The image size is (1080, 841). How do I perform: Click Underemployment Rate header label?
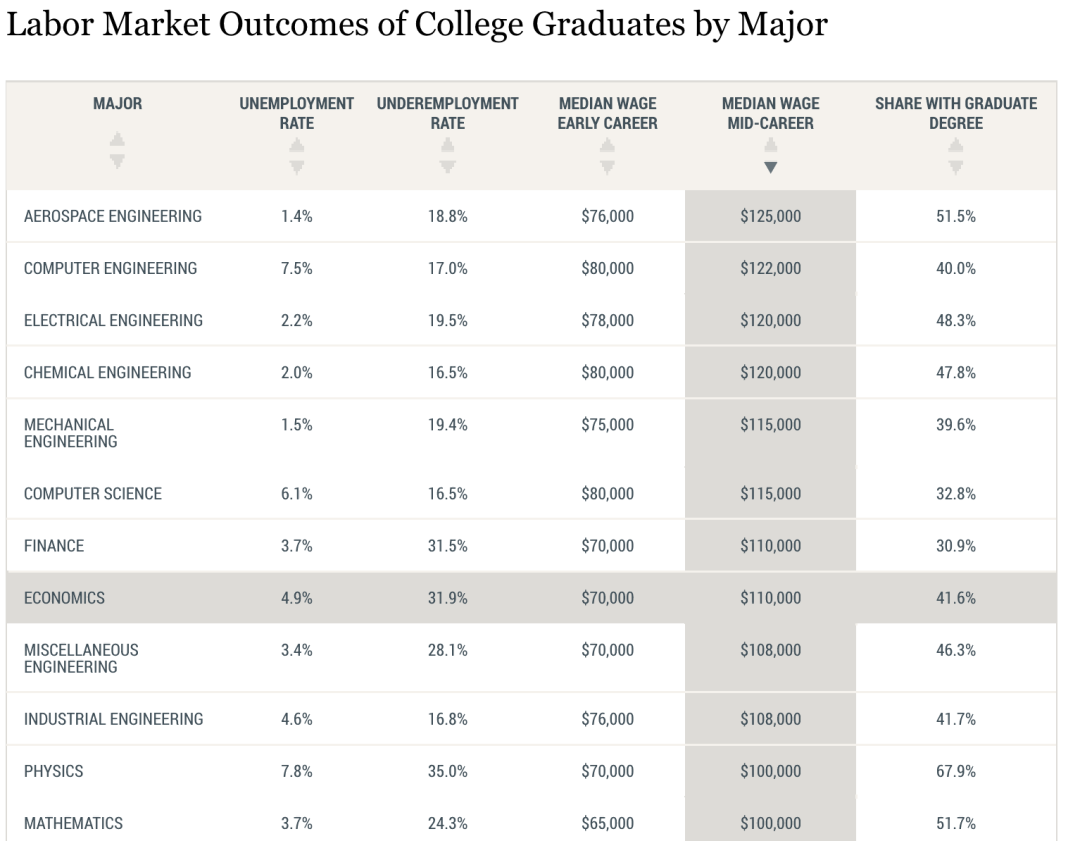448,113
